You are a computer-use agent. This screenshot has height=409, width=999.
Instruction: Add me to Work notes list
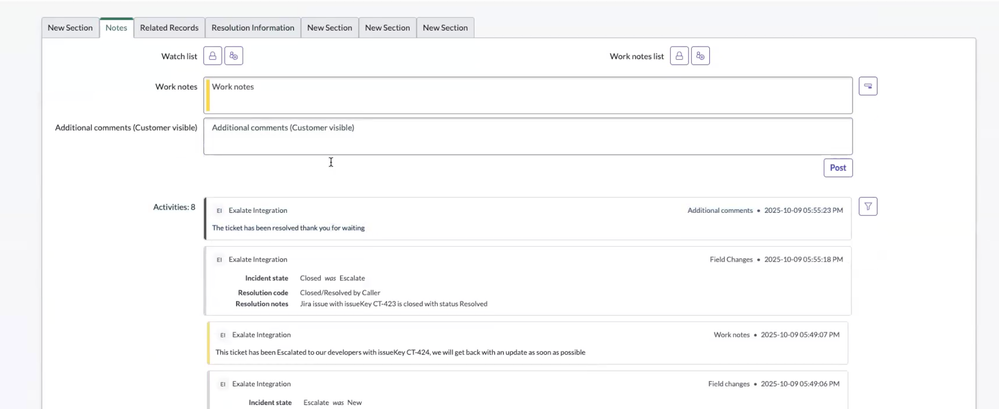(x=701, y=56)
